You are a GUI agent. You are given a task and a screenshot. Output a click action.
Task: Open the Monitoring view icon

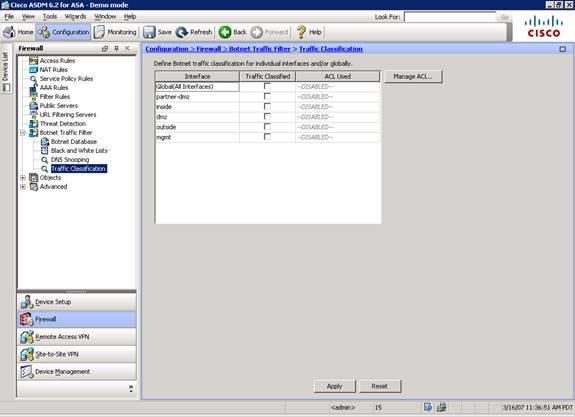99,32
